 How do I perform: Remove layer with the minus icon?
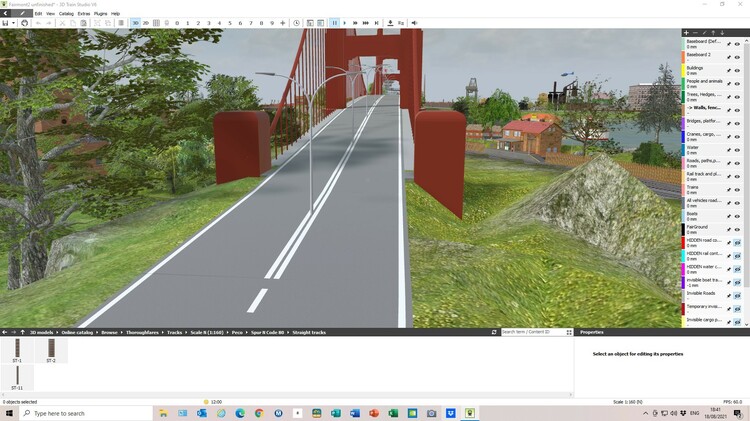[x=695, y=33]
